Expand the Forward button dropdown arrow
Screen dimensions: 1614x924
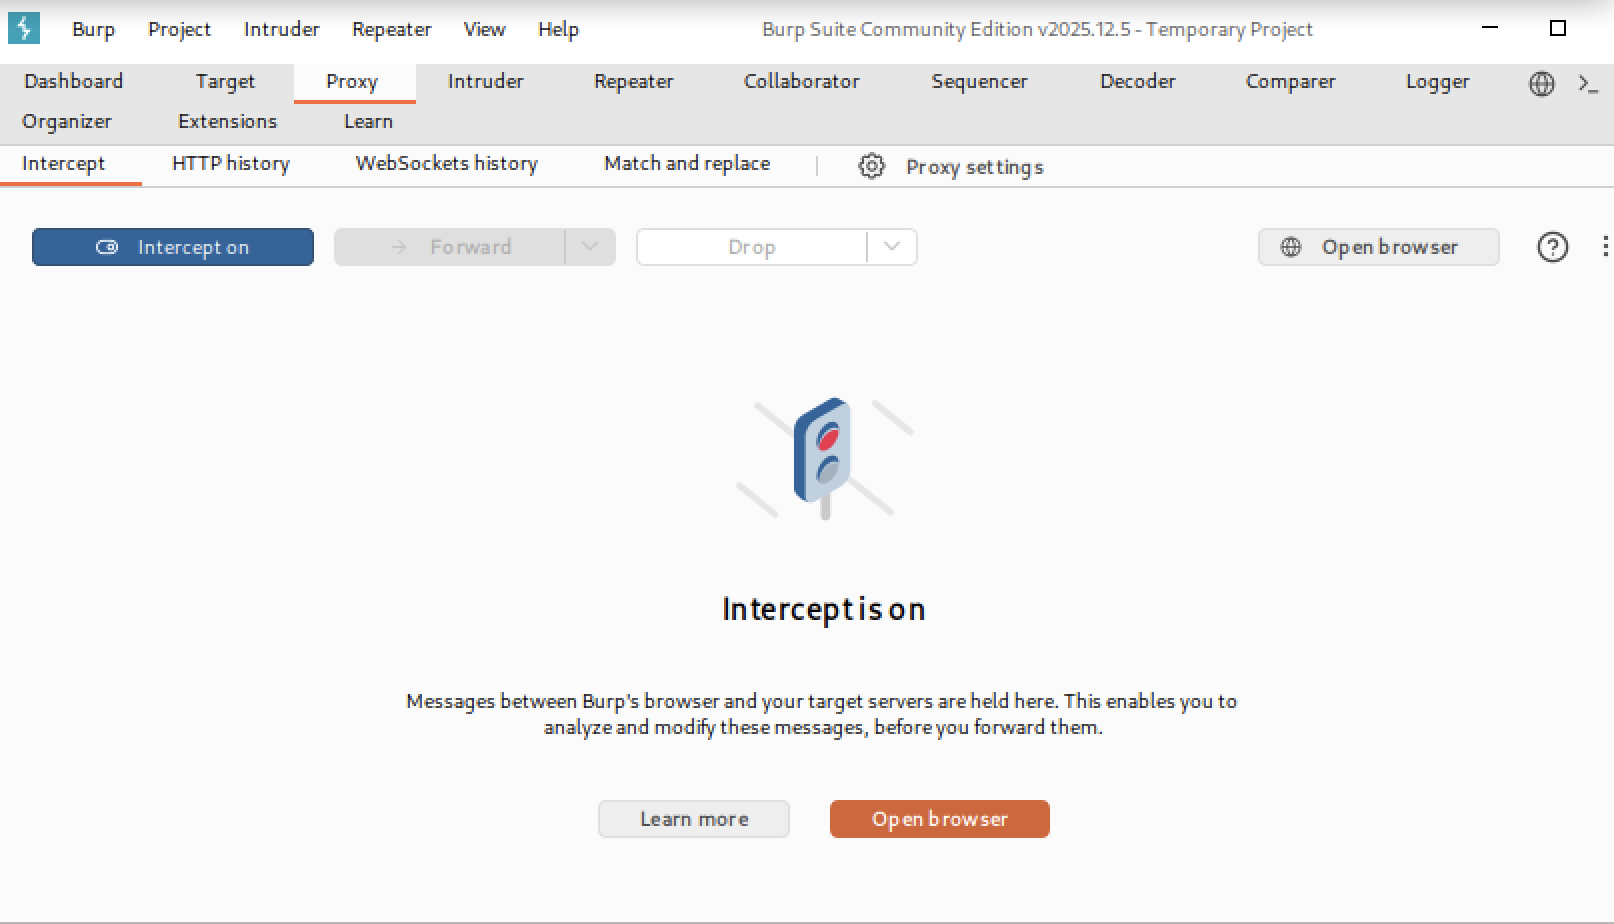[590, 247]
